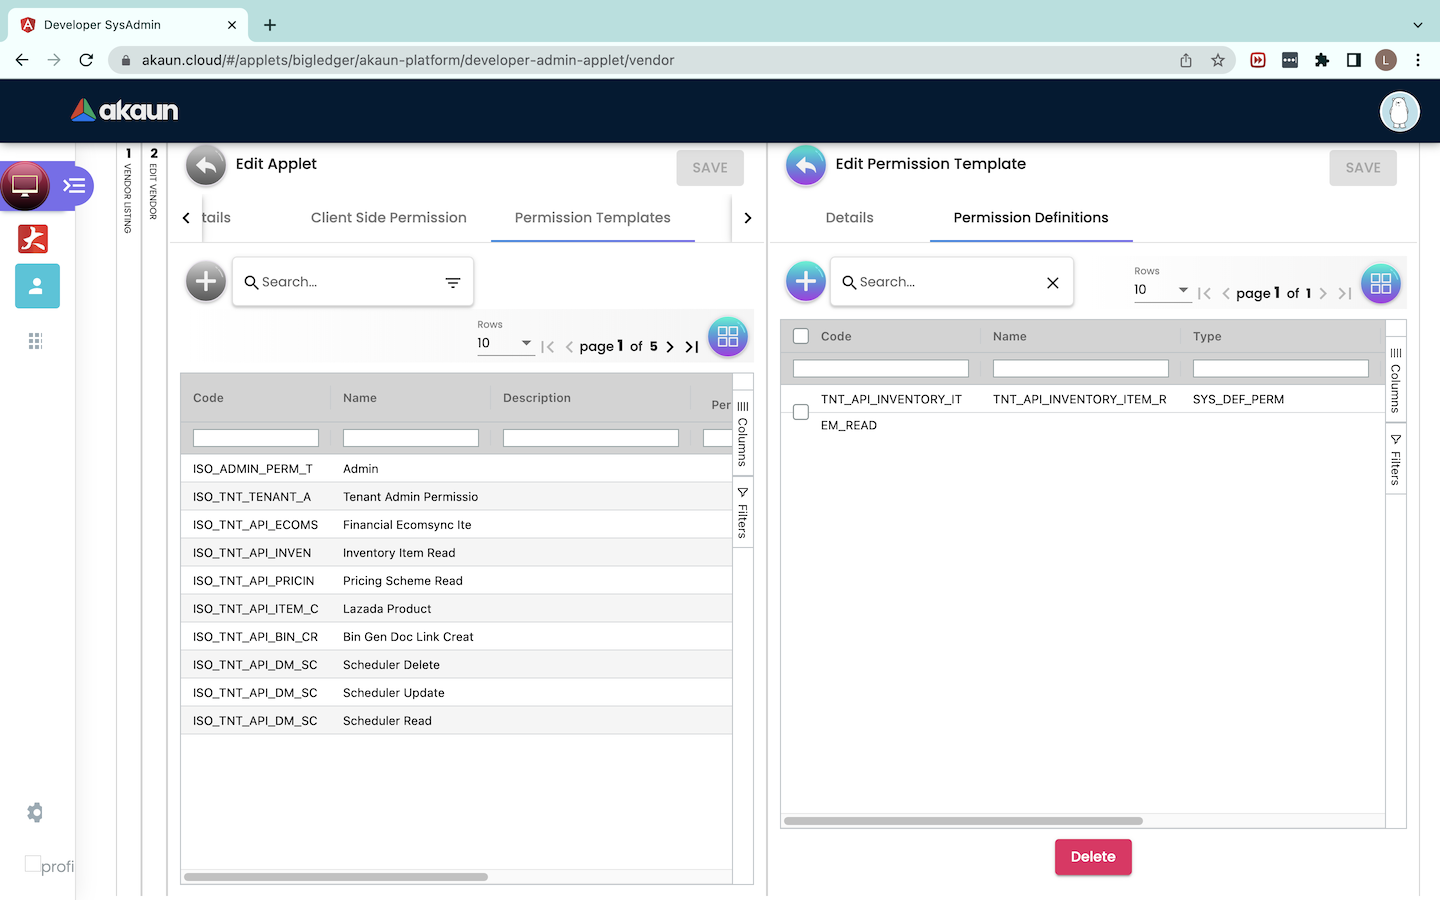Click the Code column filter field in left table

tap(256, 438)
